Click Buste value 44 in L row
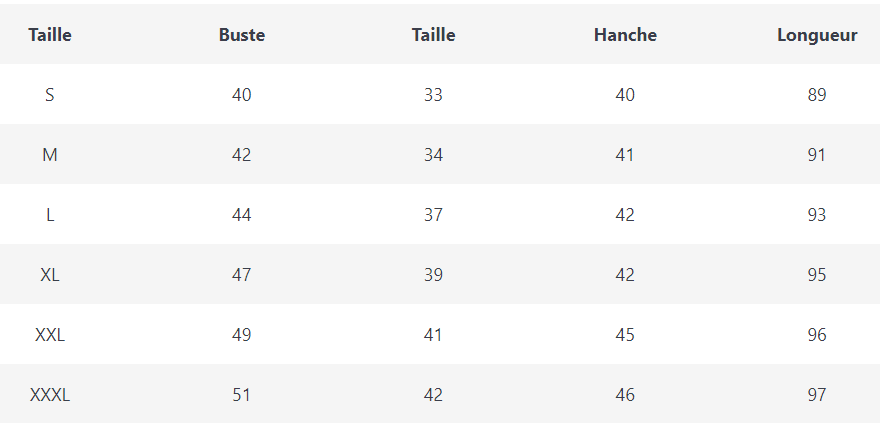The width and height of the screenshot is (880, 424). (241, 215)
